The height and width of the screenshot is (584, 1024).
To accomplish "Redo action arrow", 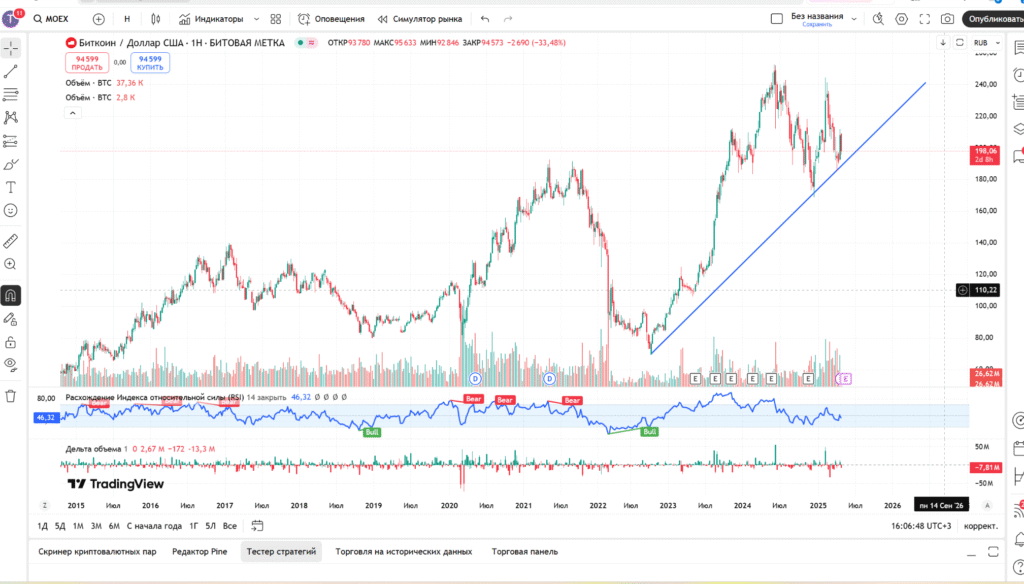I will point(508,19).
